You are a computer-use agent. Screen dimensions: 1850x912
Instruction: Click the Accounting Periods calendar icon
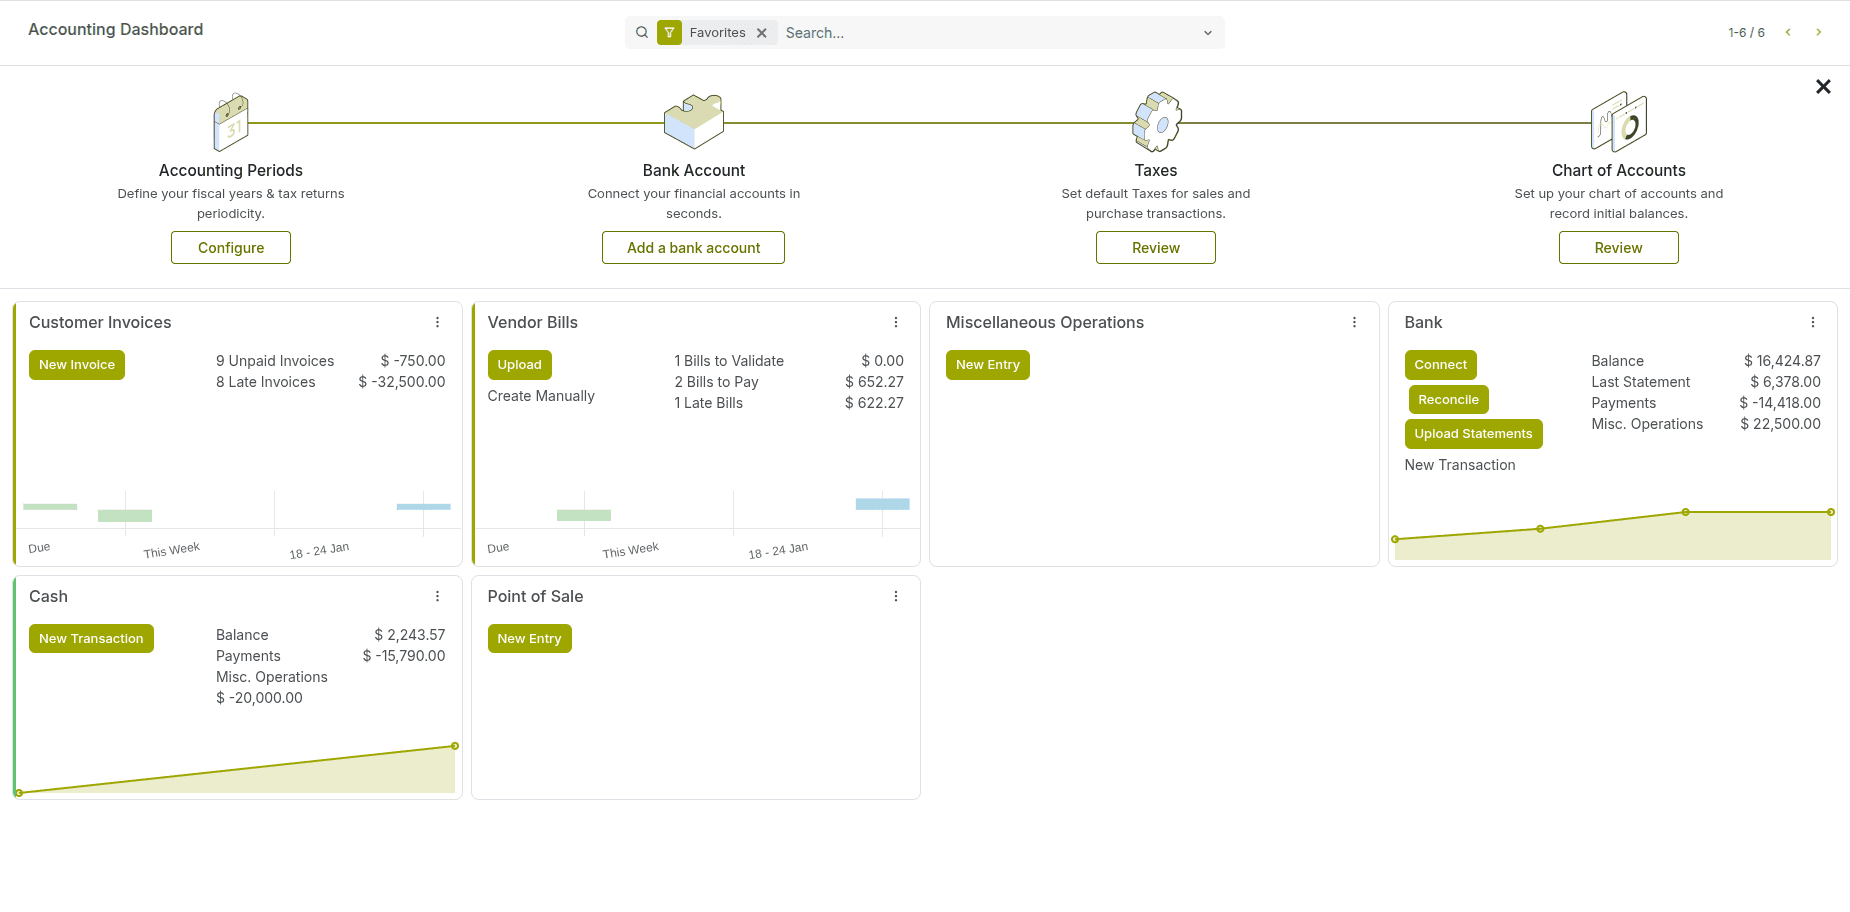[x=231, y=123]
